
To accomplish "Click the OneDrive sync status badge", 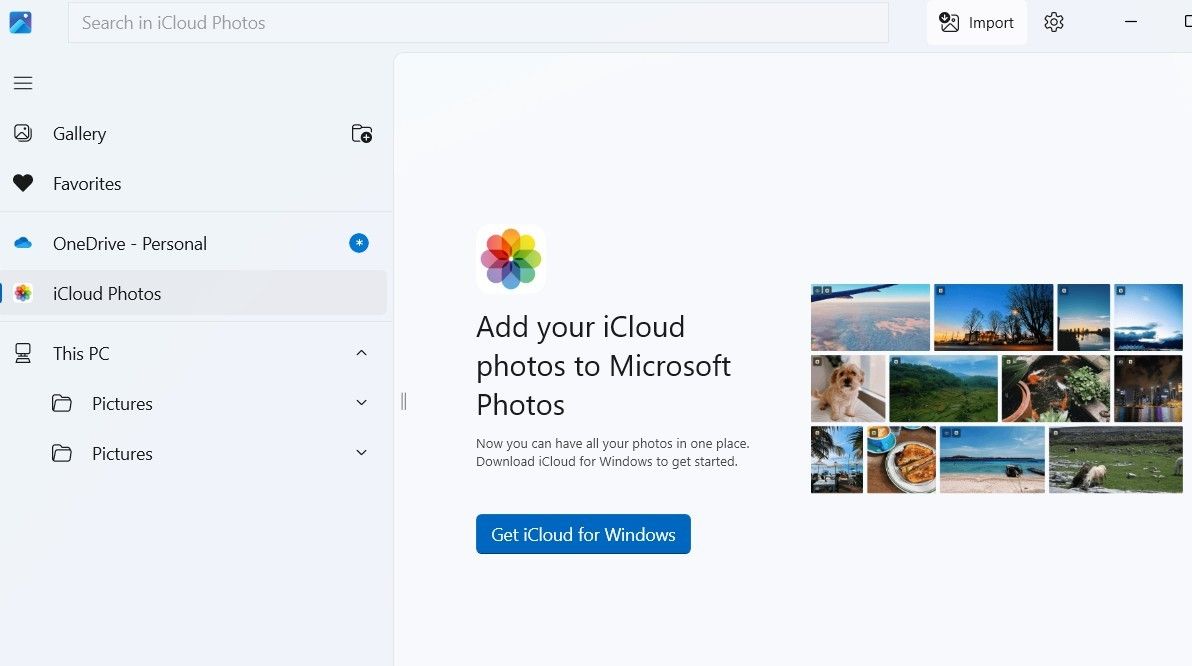I will click(359, 243).
